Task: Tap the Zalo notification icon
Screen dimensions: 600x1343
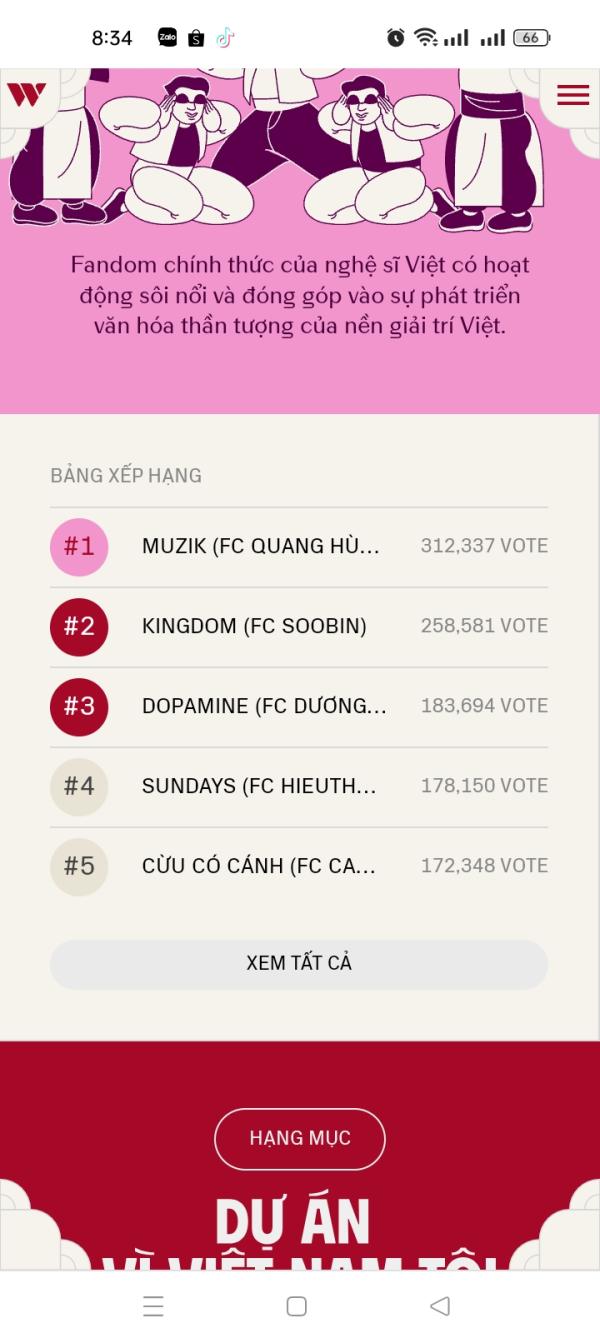Action: pos(168,38)
